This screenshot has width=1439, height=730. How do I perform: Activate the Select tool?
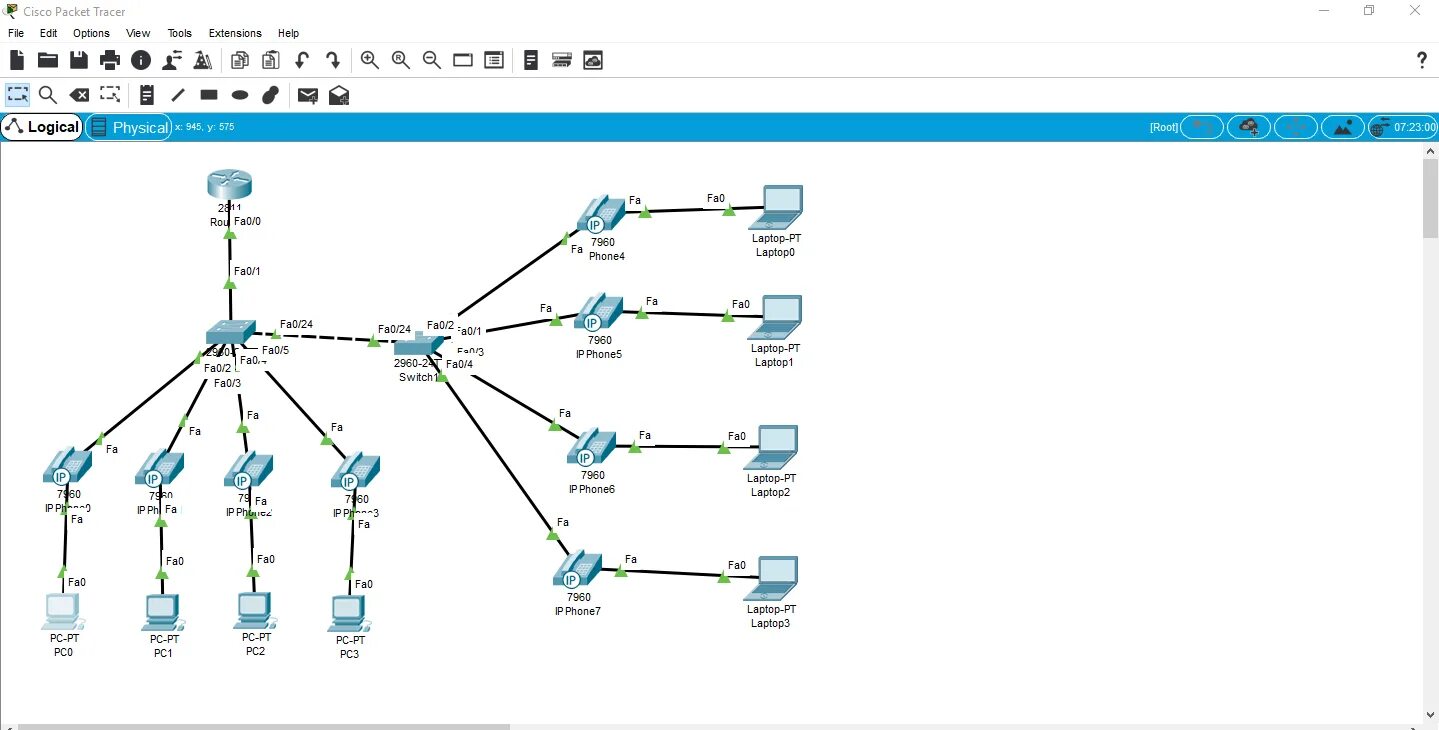point(18,95)
